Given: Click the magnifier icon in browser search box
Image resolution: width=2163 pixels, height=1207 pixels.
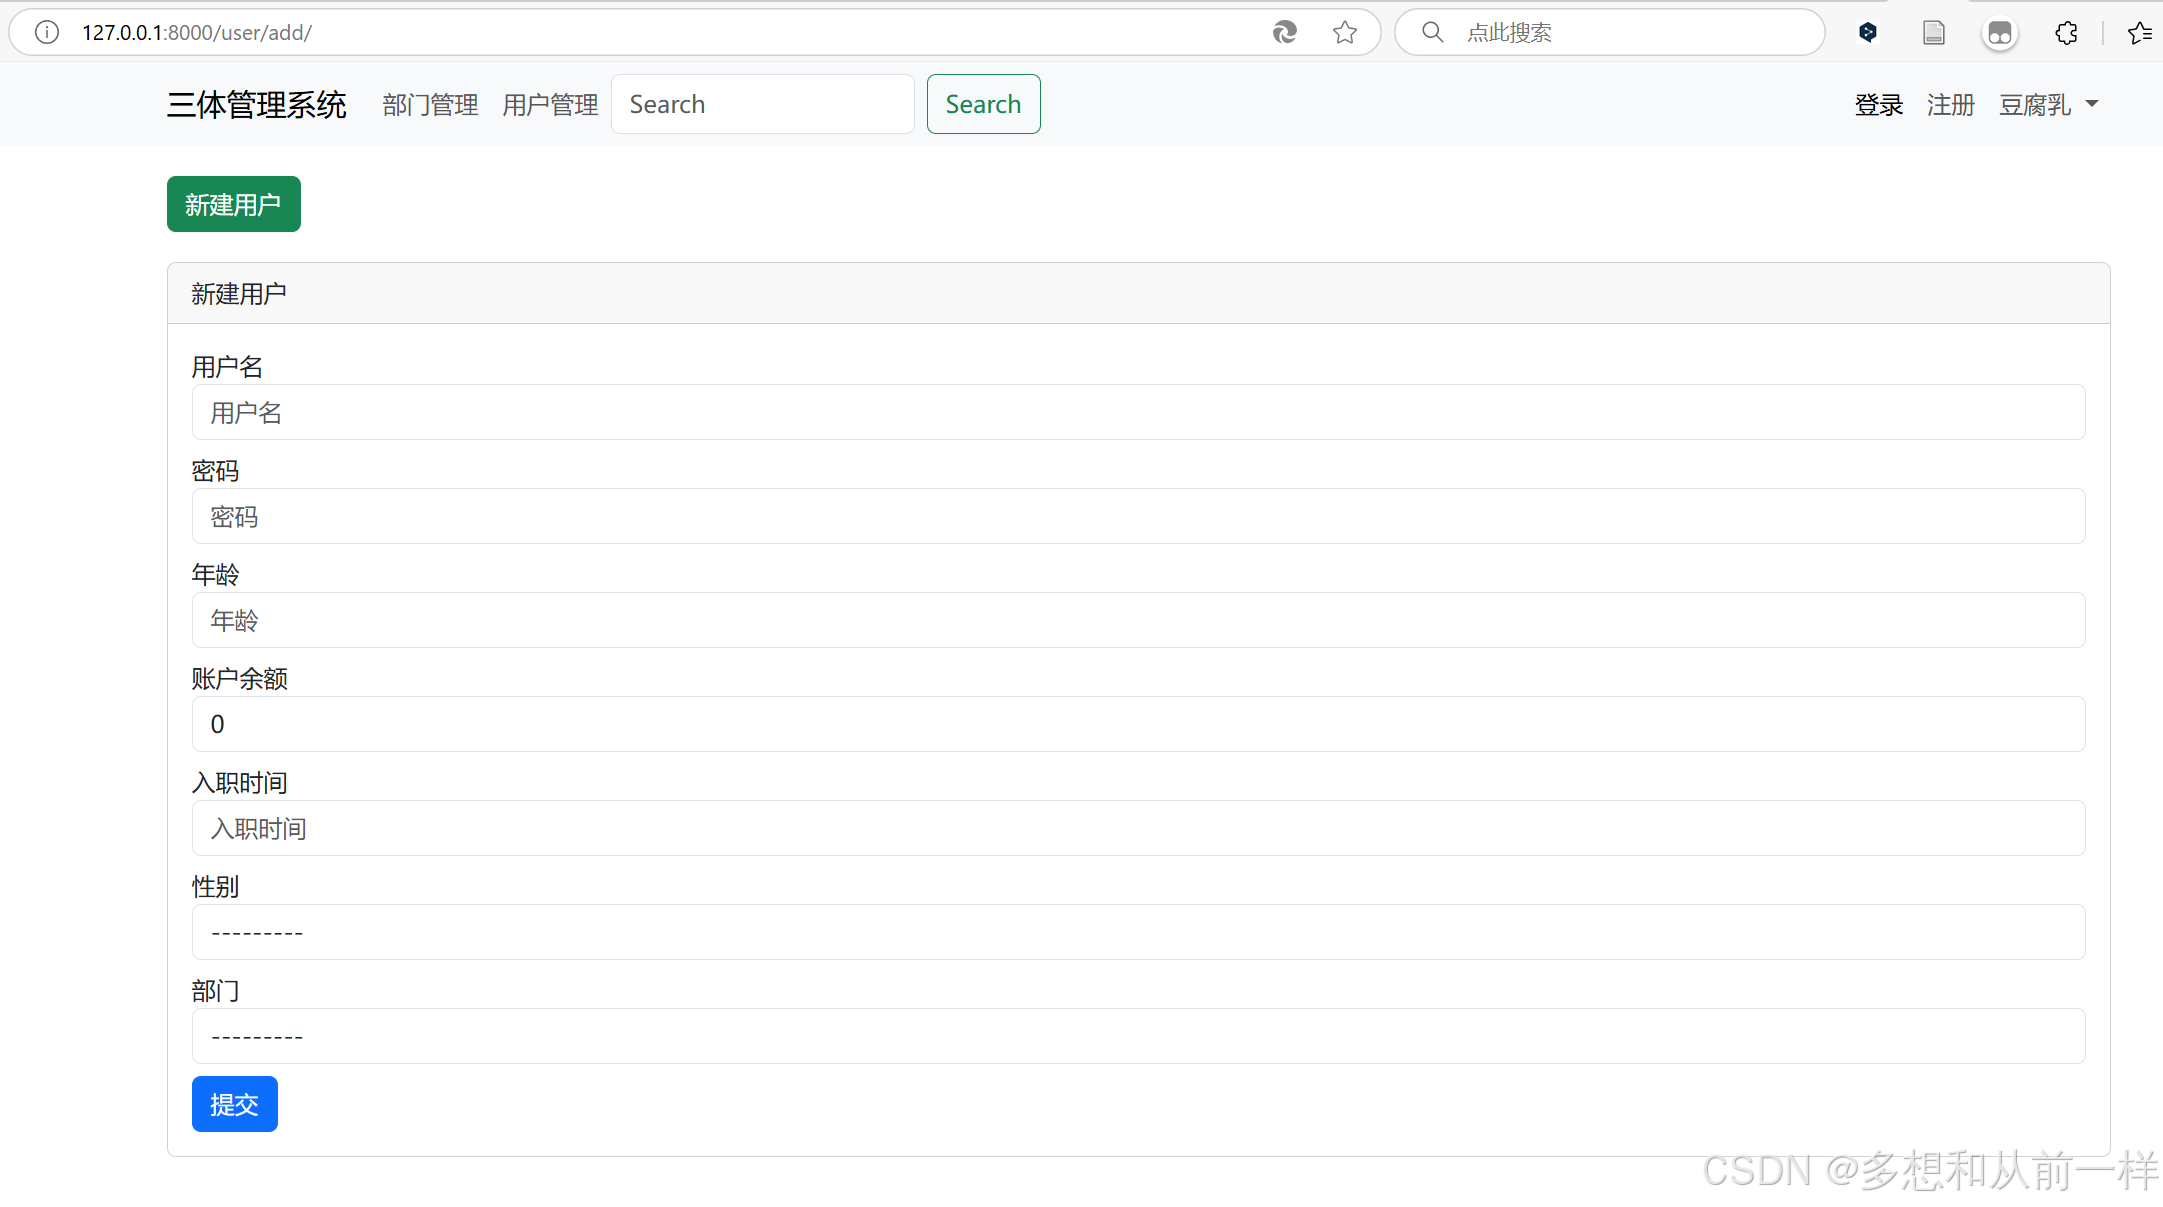Looking at the screenshot, I should point(1432,32).
